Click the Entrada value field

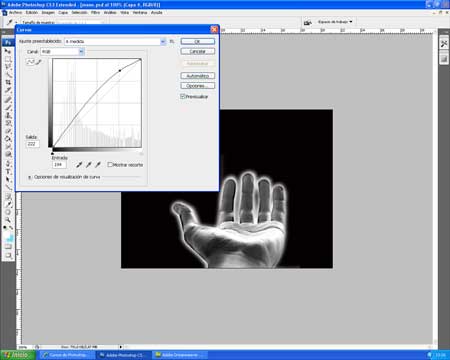click(59, 165)
